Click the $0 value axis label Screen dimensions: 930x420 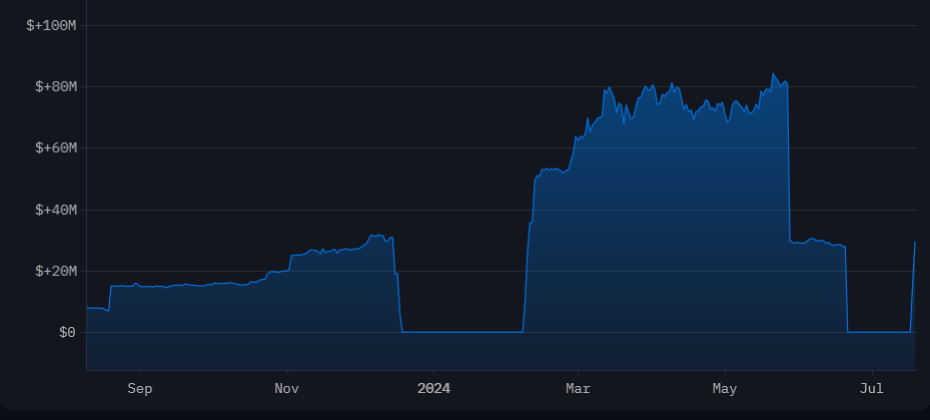coord(66,332)
